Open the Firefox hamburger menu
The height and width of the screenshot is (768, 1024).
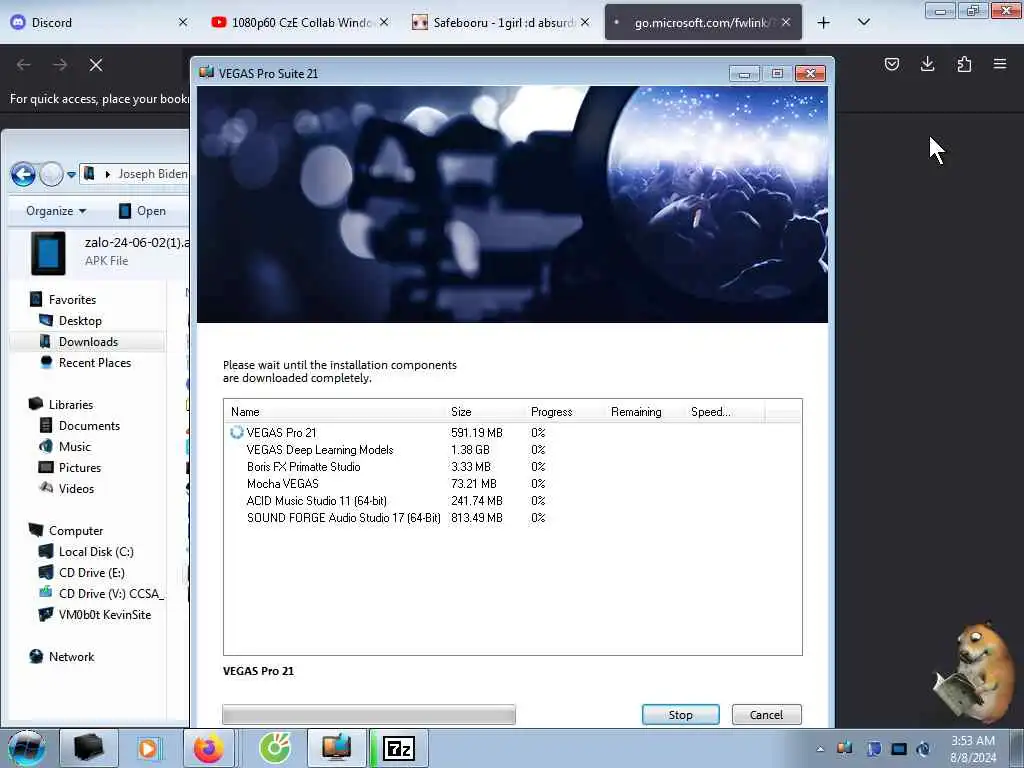click(x=1000, y=64)
